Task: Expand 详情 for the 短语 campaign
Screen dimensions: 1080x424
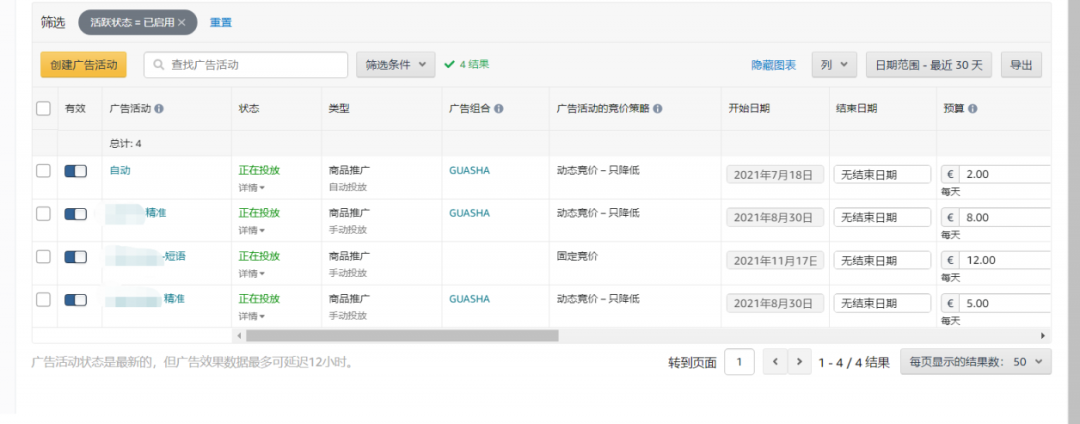Action: (x=251, y=273)
